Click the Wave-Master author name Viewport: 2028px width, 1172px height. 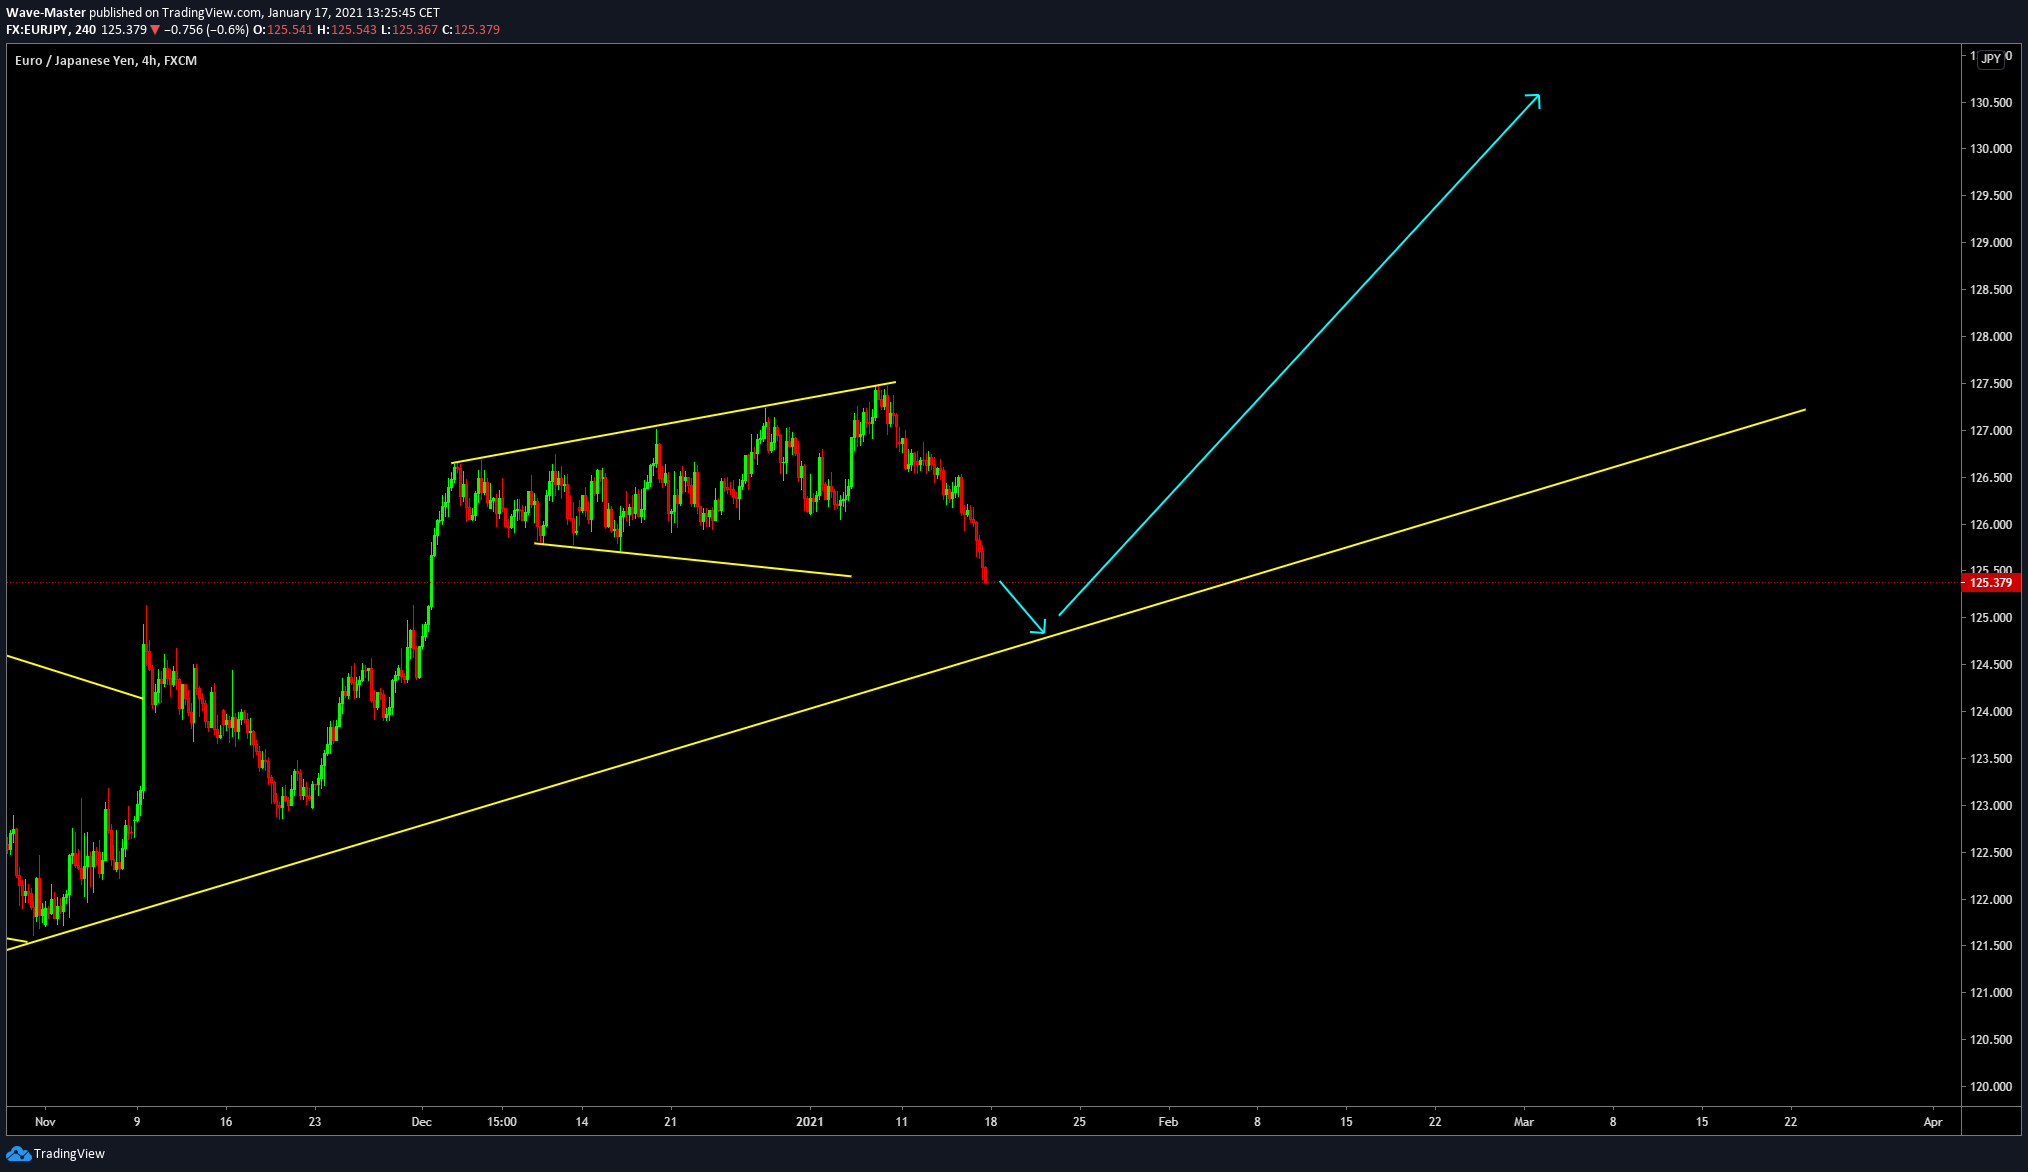46,13
